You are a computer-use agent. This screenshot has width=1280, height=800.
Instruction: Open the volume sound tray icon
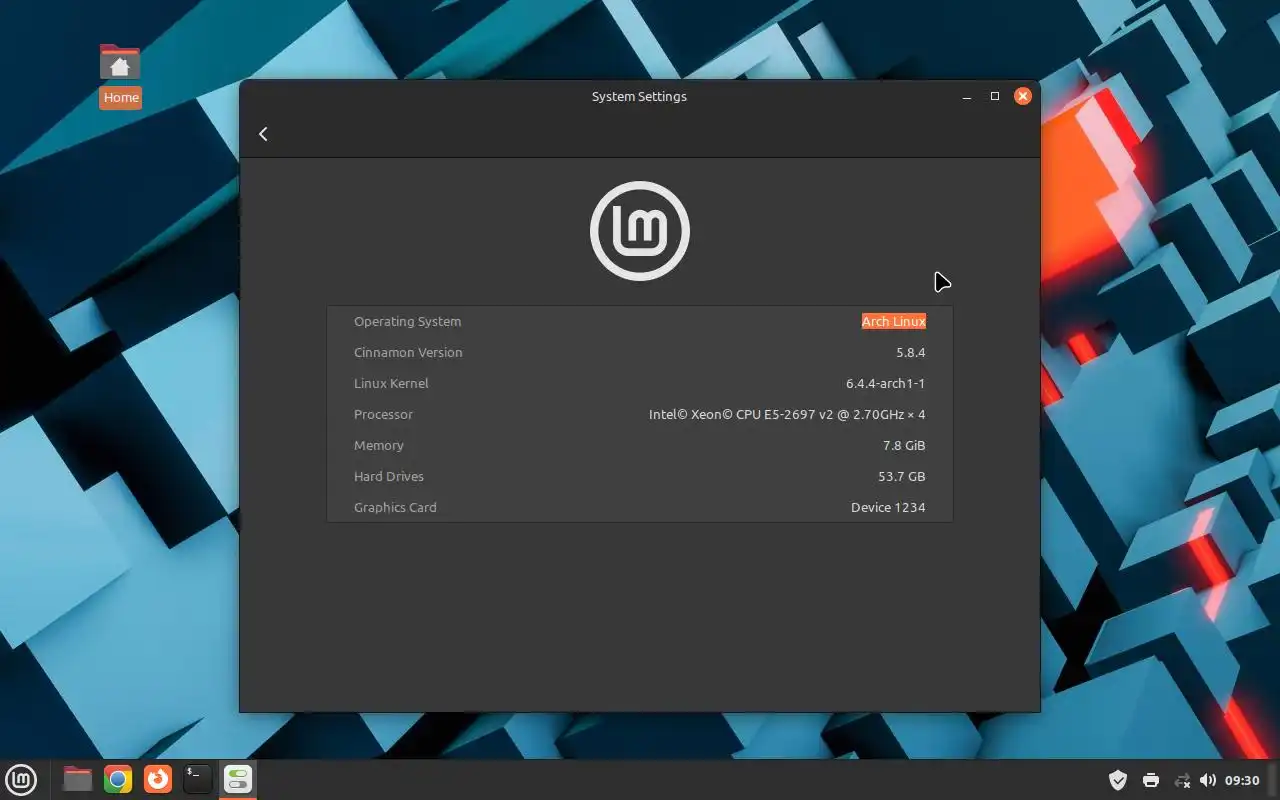pyautogui.click(x=1208, y=780)
